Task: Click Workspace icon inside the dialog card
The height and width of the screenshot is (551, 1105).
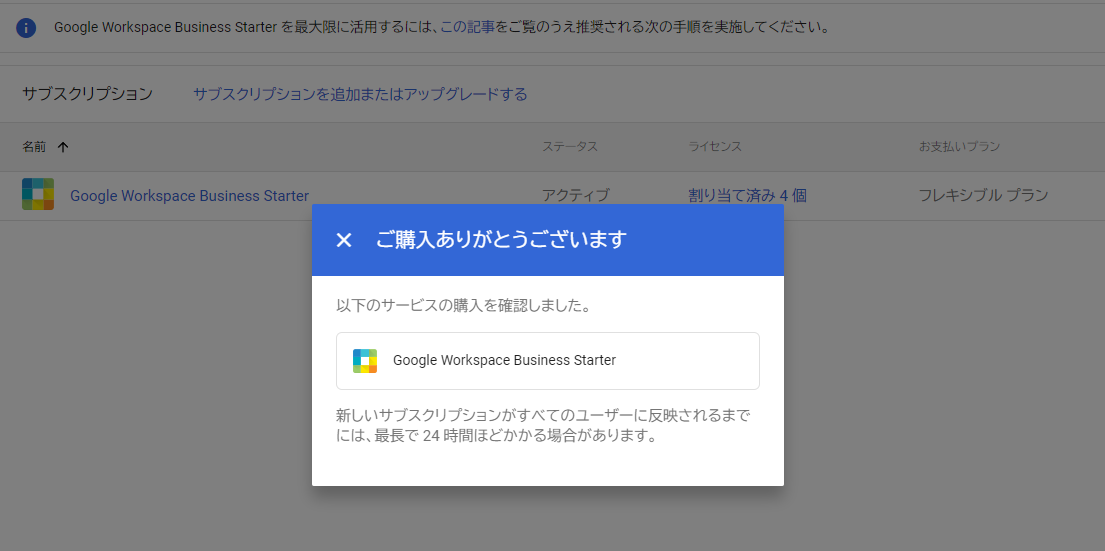Action: click(x=365, y=361)
